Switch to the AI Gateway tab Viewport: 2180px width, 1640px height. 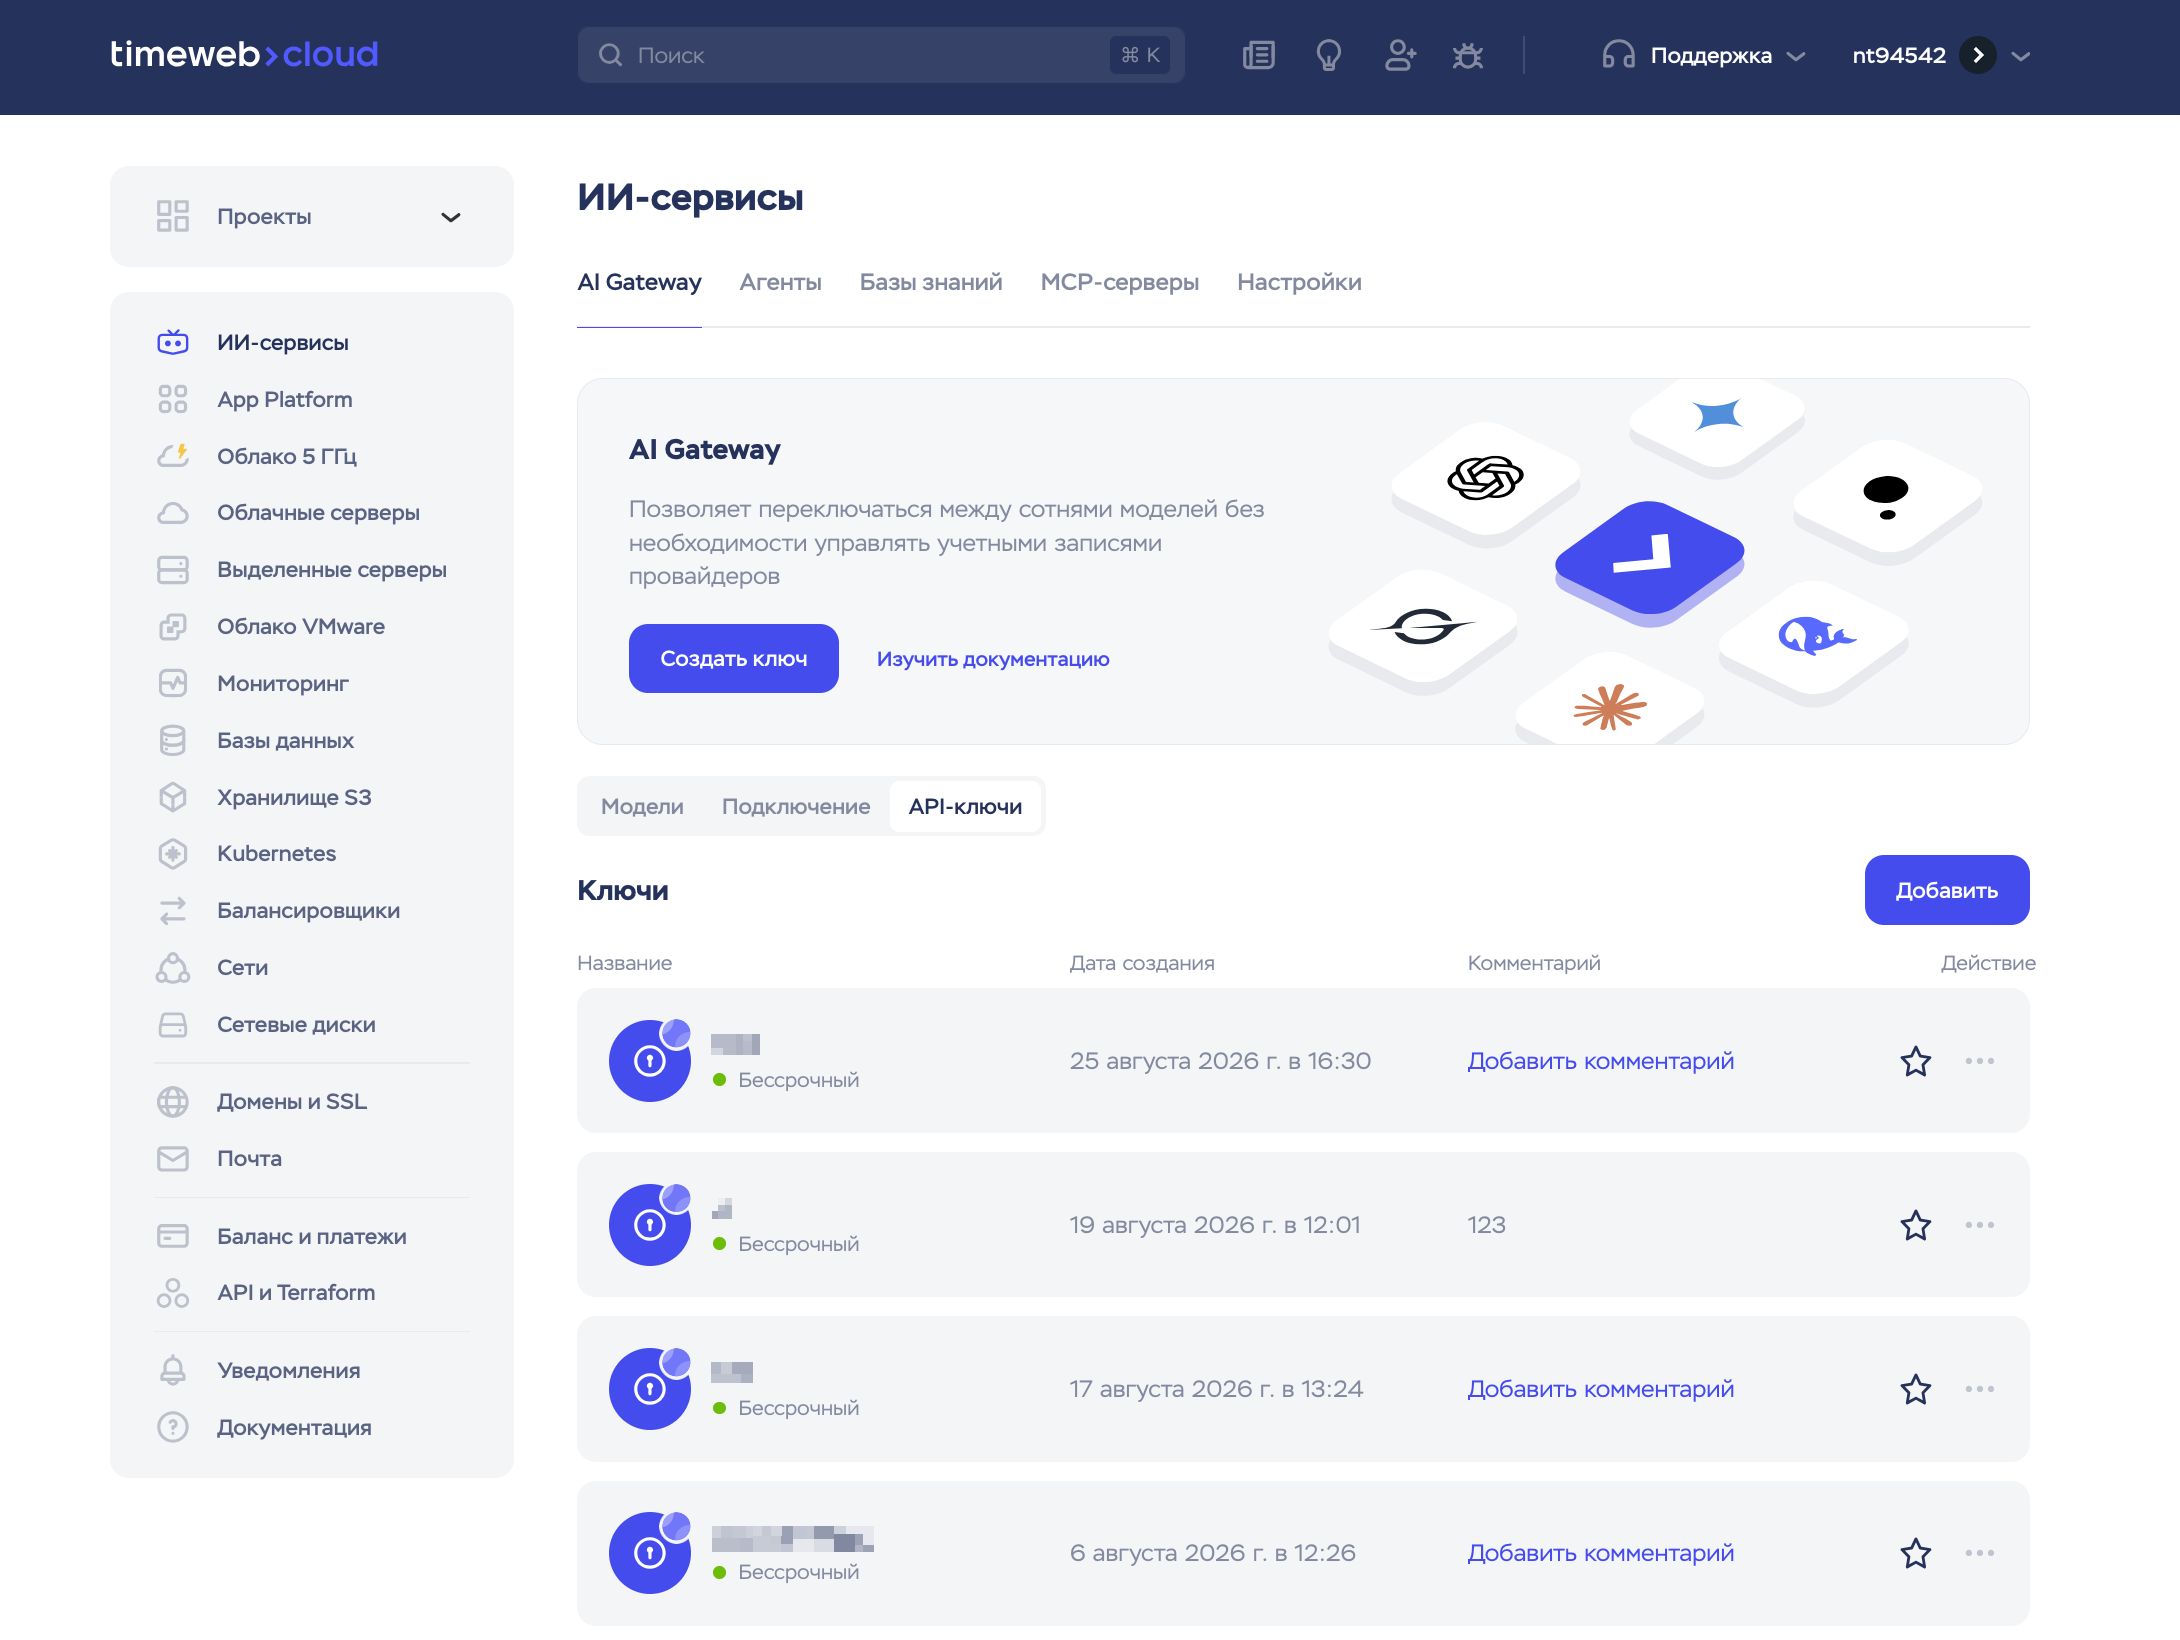point(639,282)
